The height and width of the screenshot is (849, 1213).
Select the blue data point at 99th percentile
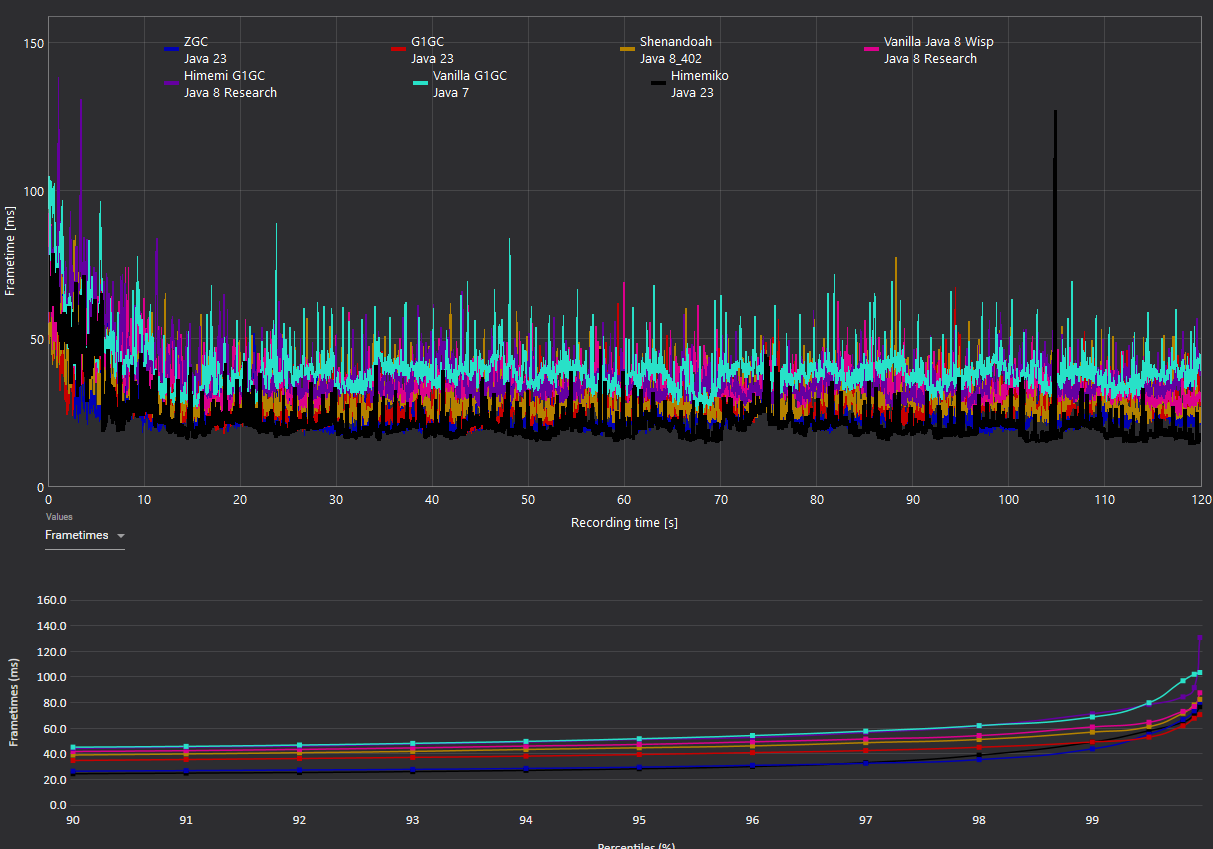tap(1092, 748)
